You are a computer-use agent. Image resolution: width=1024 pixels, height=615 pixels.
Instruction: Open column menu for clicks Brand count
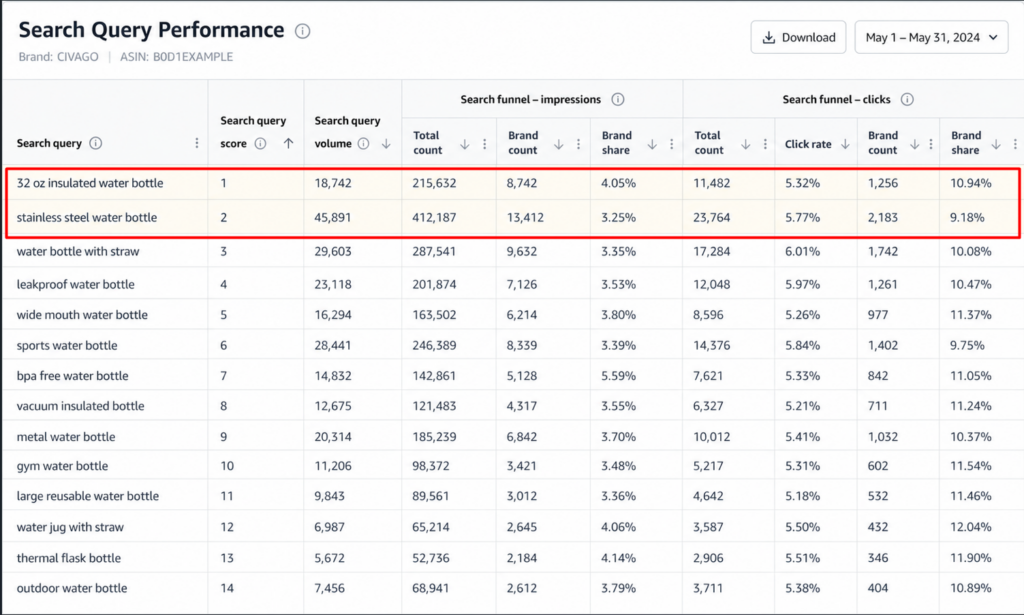tap(931, 144)
